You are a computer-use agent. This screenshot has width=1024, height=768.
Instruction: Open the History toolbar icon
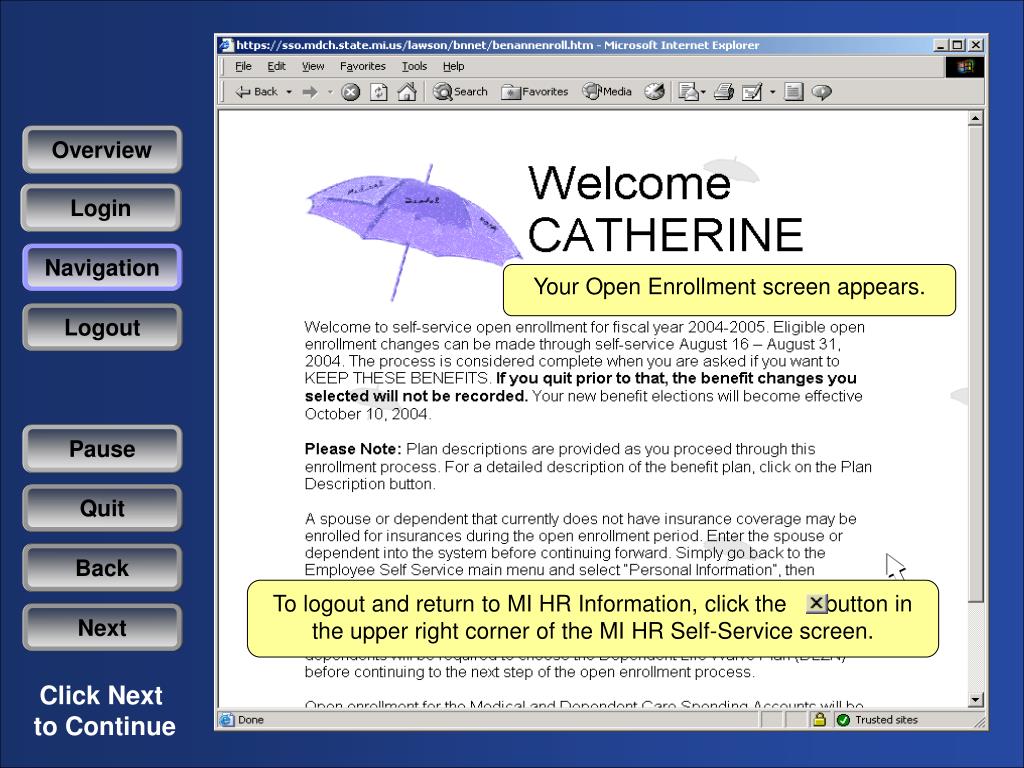coord(654,92)
